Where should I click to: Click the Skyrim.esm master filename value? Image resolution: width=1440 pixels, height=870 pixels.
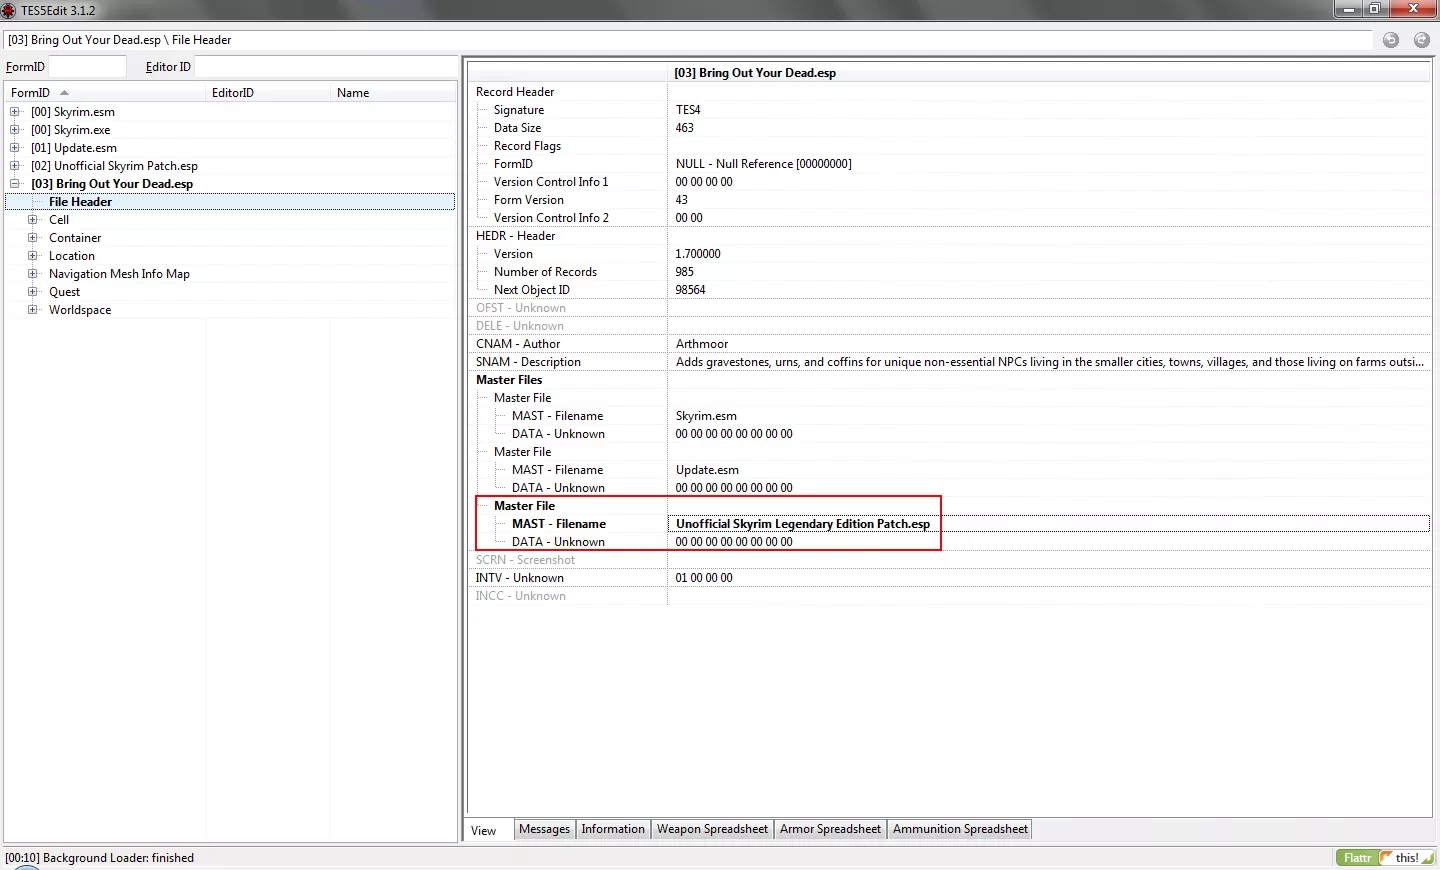pos(706,416)
